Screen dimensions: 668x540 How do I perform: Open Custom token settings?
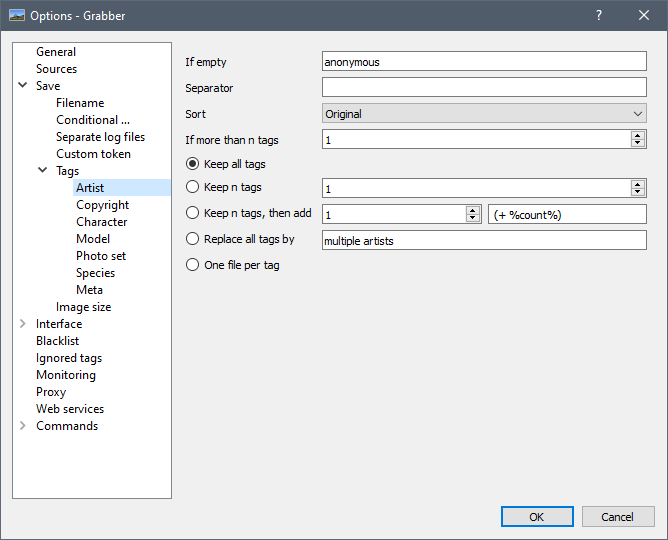(93, 154)
